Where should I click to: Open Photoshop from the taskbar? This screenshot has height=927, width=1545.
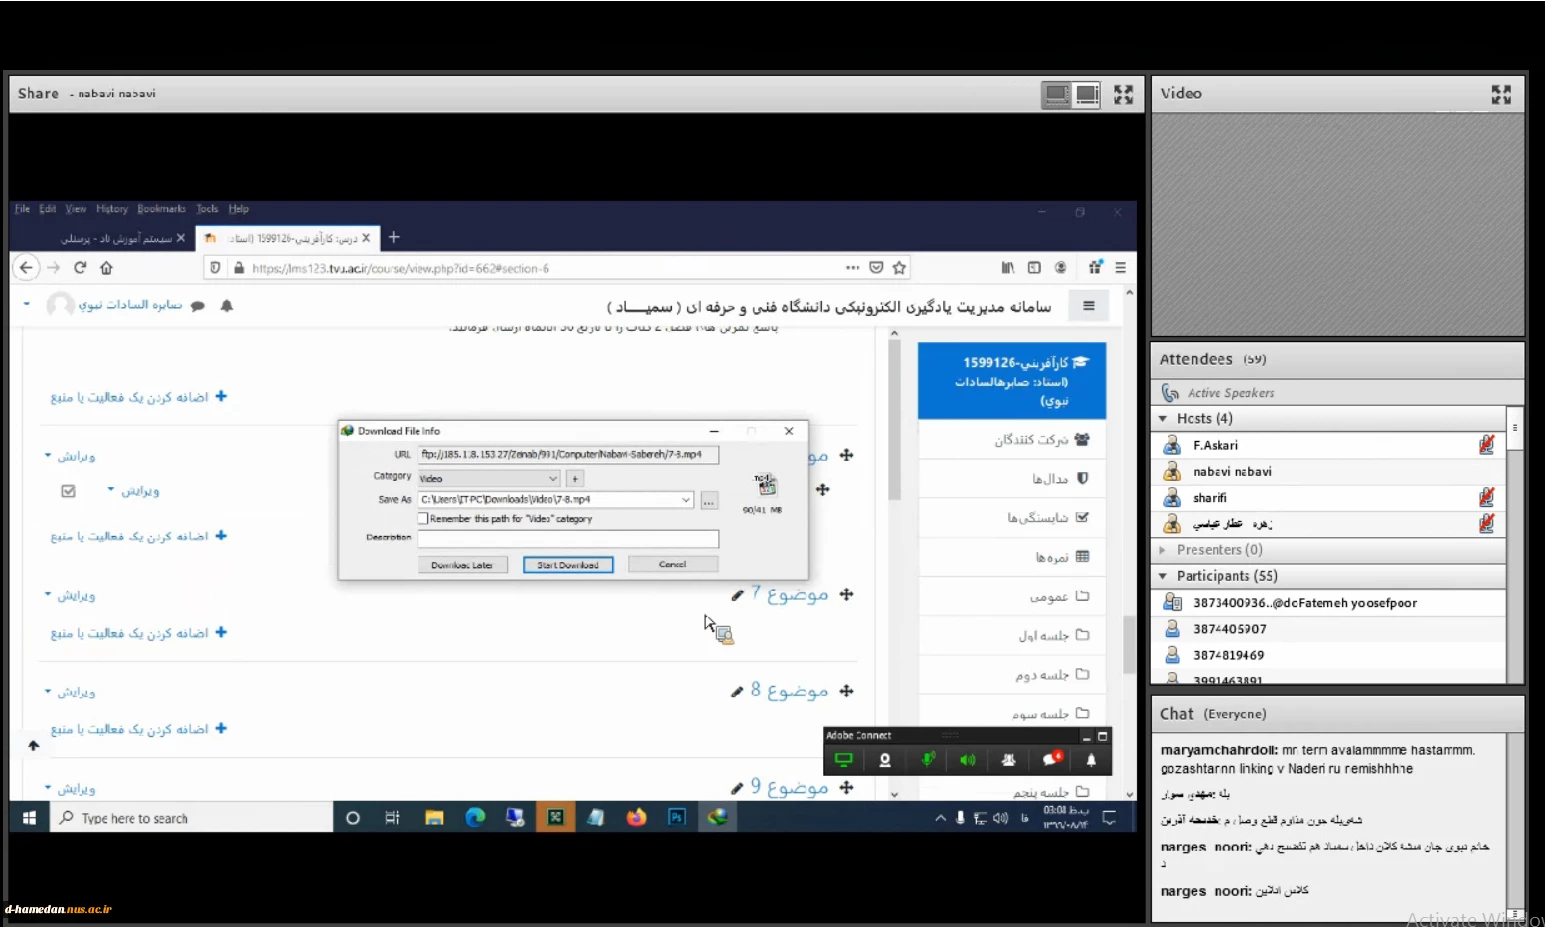[x=677, y=817]
